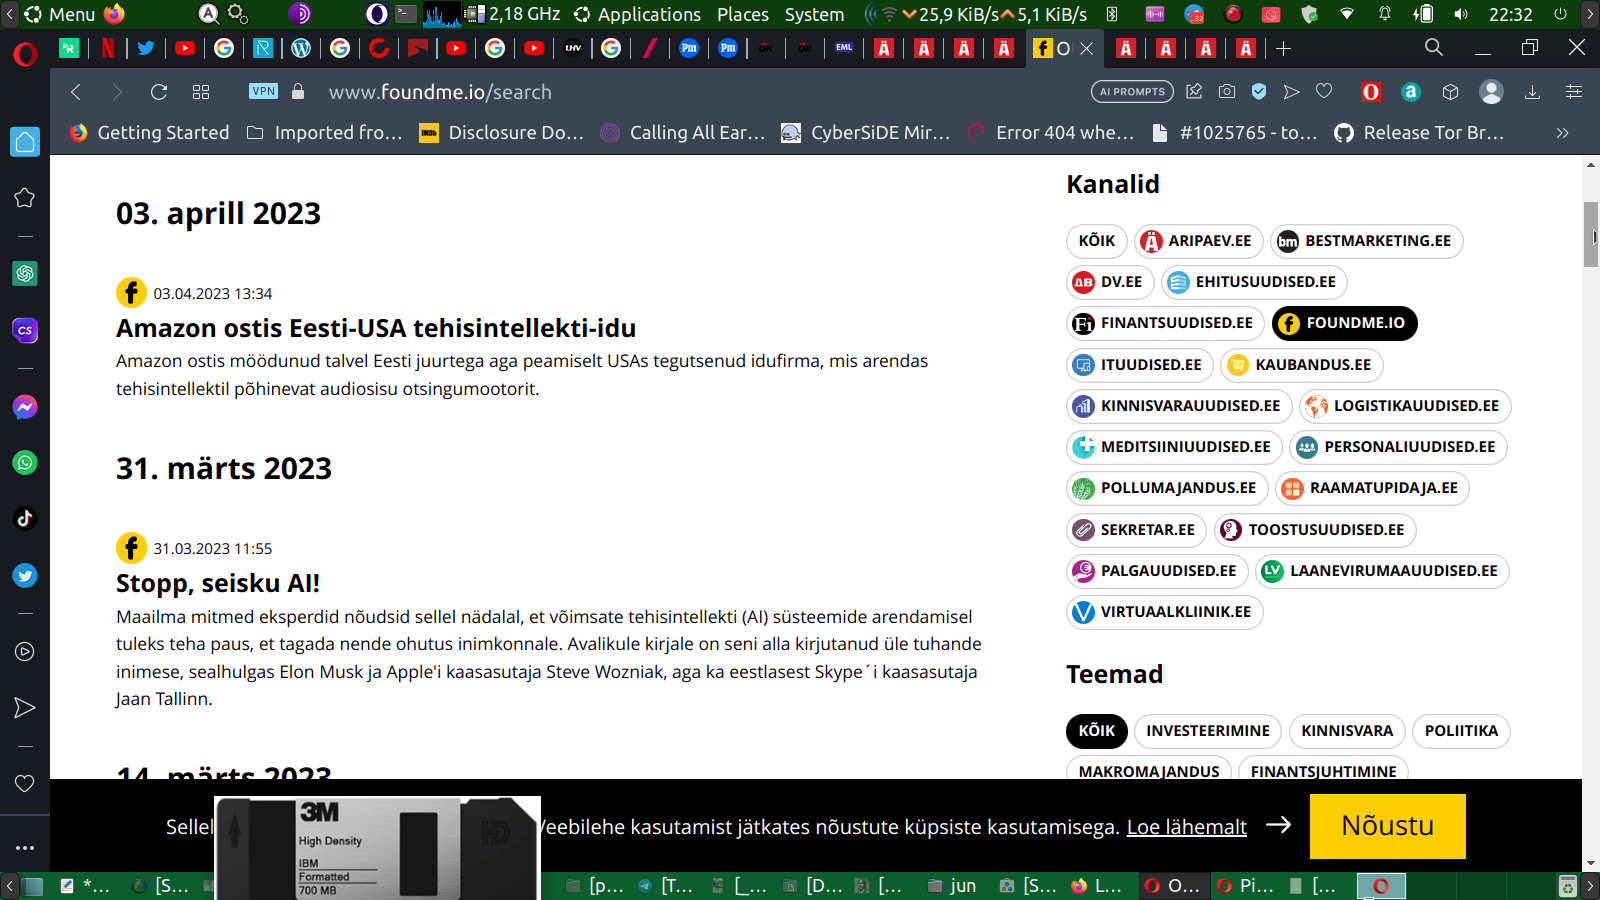The image size is (1600, 900).
Task: Open the Search Tabs magnifier
Action: click(1434, 47)
